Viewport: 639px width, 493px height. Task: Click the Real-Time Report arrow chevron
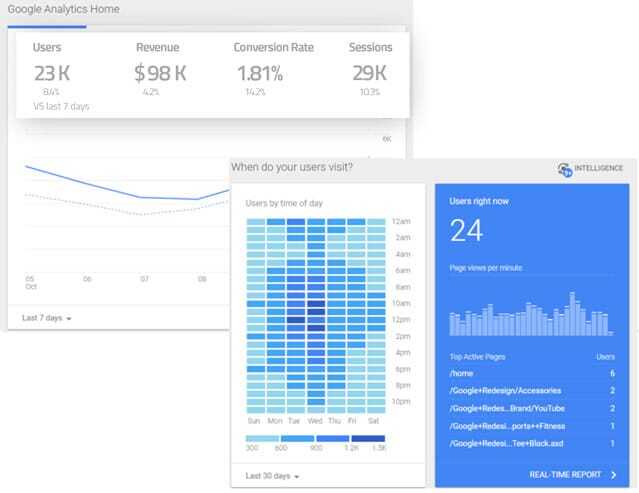(x=613, y=474)
